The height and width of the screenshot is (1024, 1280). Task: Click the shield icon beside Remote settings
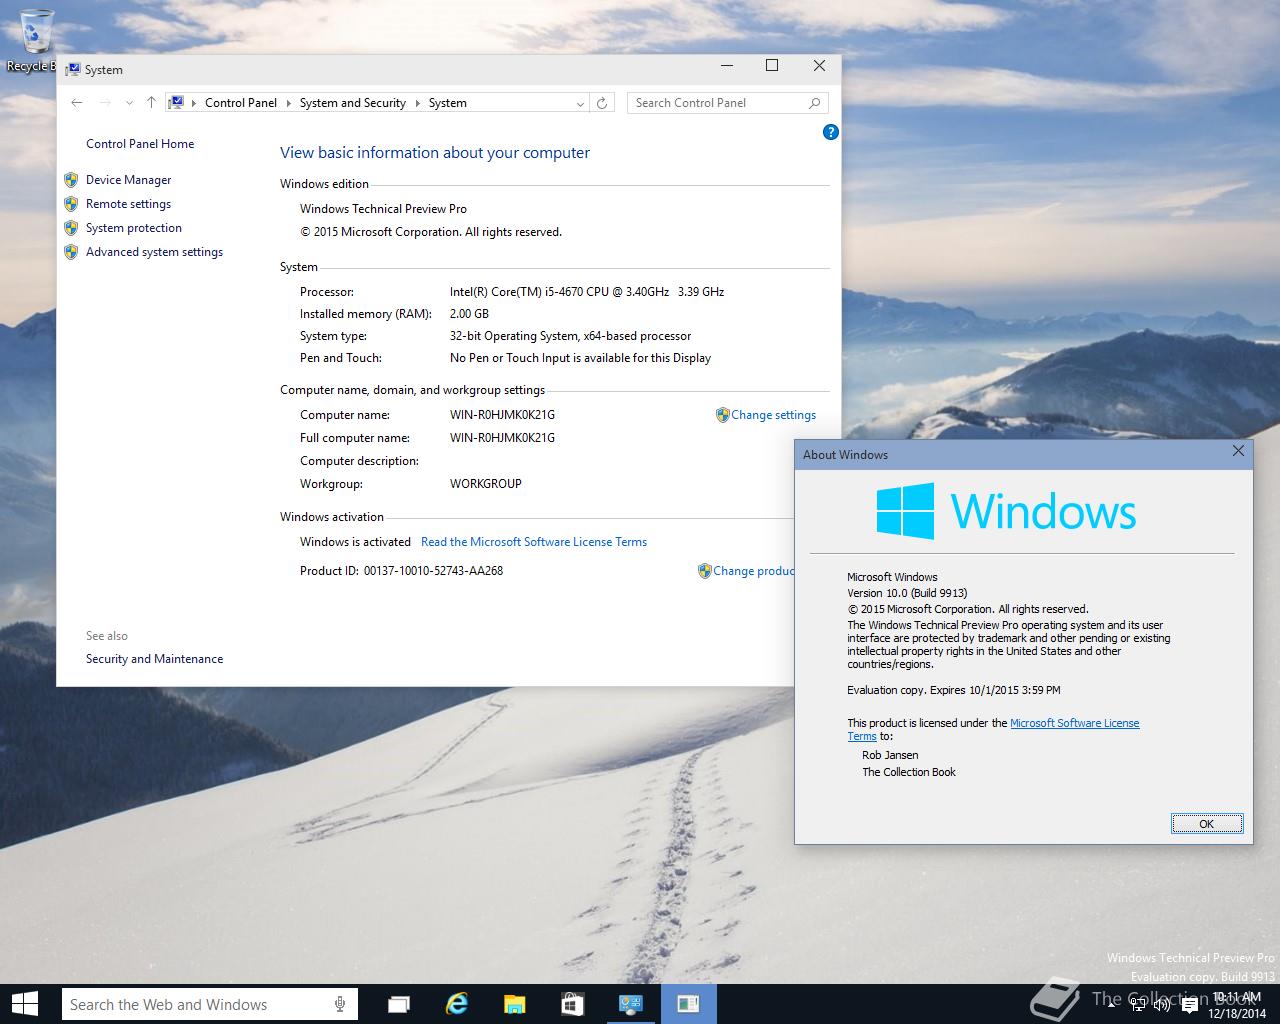(71, 204)
